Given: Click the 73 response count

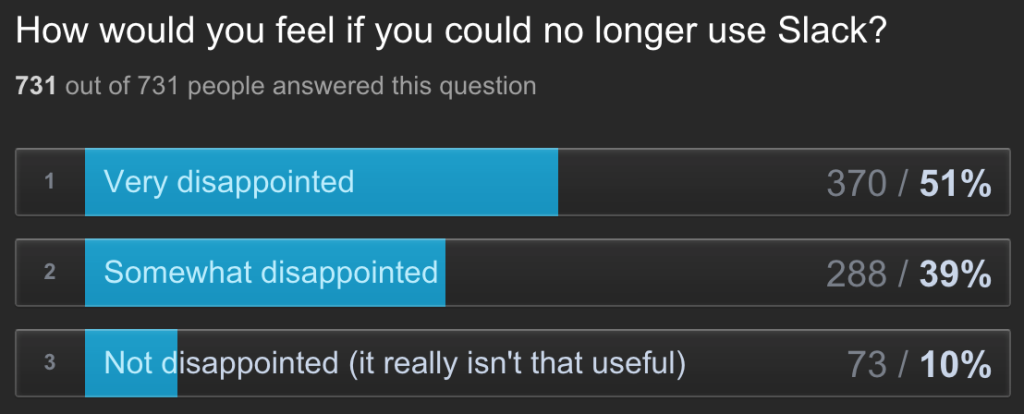Looking at the screenshot, I should (866, 365).
